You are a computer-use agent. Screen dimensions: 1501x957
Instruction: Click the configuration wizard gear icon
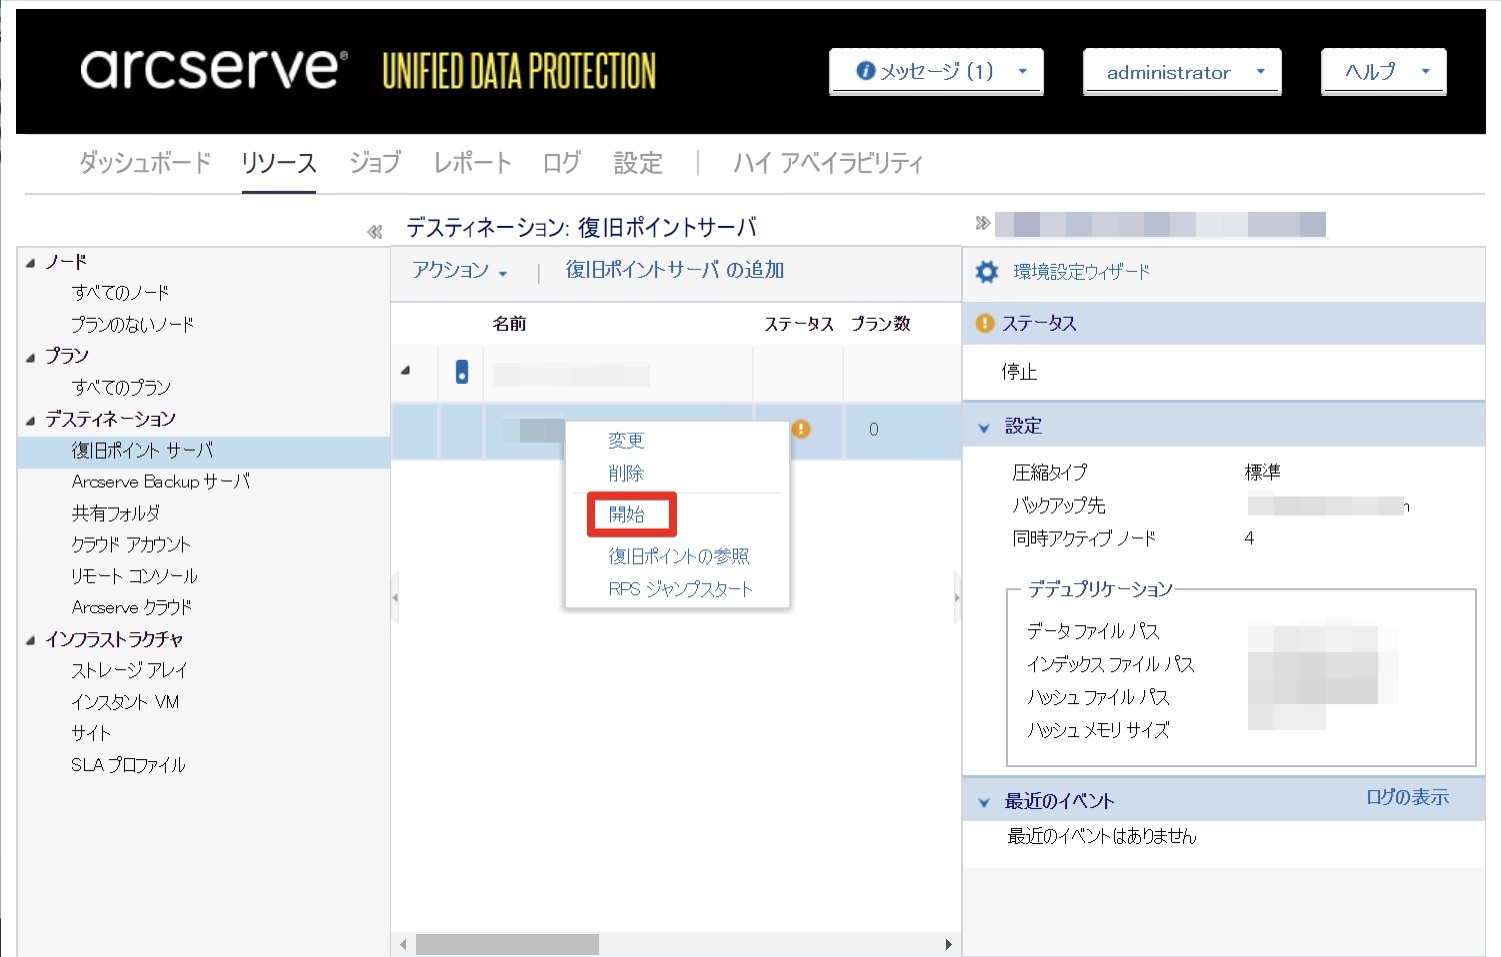(987, 272)
